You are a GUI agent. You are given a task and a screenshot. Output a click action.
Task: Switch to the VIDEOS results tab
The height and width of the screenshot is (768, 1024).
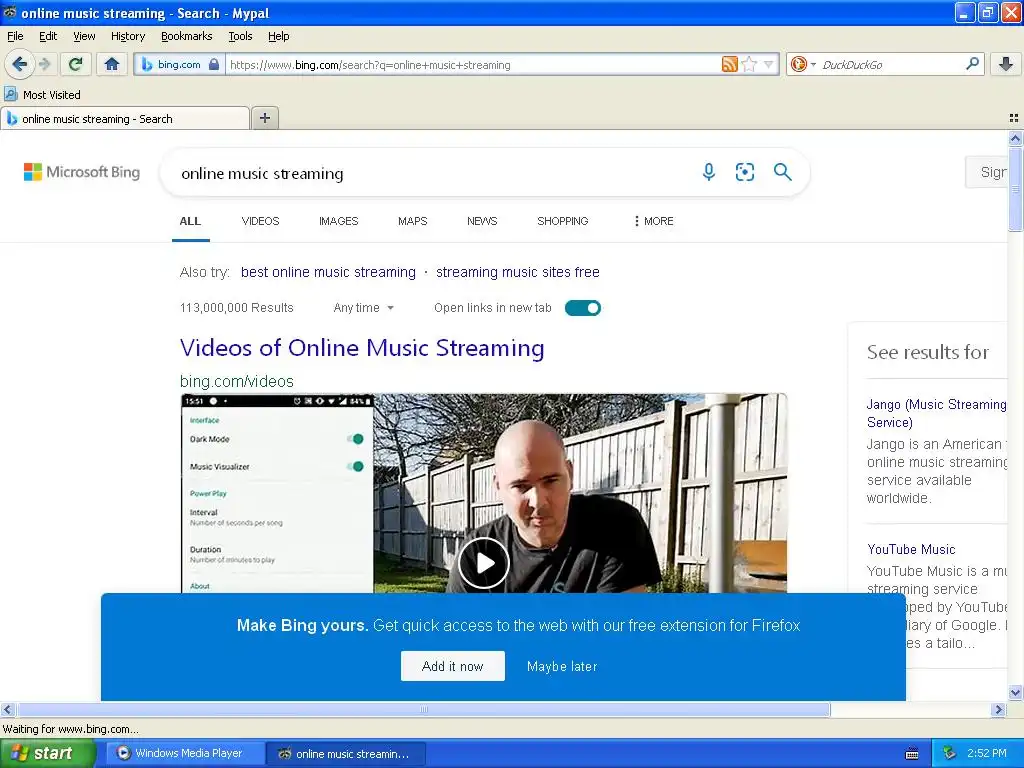260,221
